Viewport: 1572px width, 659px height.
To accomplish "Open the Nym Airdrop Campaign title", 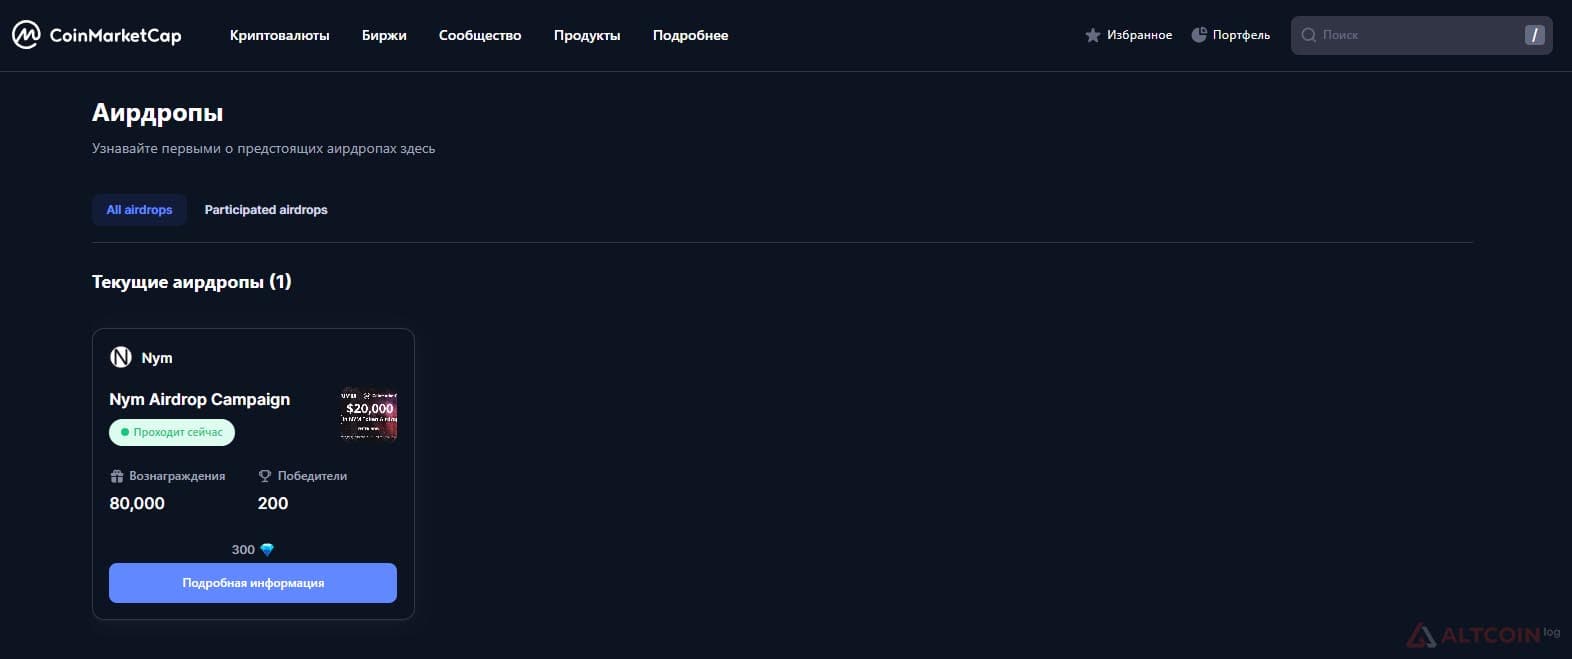I will click(x=199, y=399).
